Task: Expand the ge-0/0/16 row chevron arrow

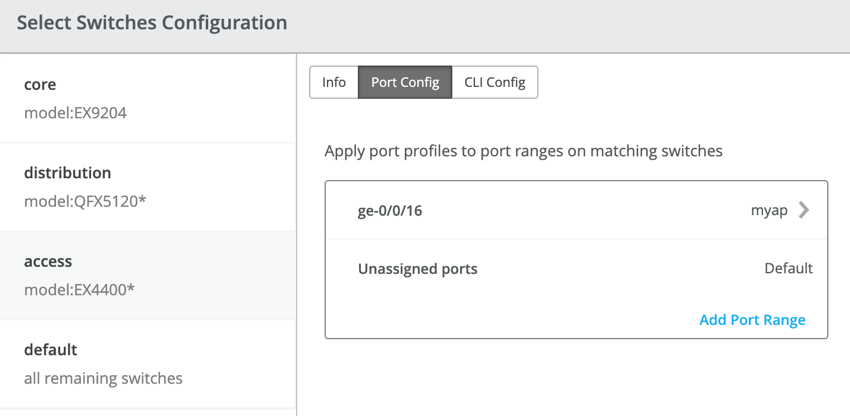Action: 804,210
